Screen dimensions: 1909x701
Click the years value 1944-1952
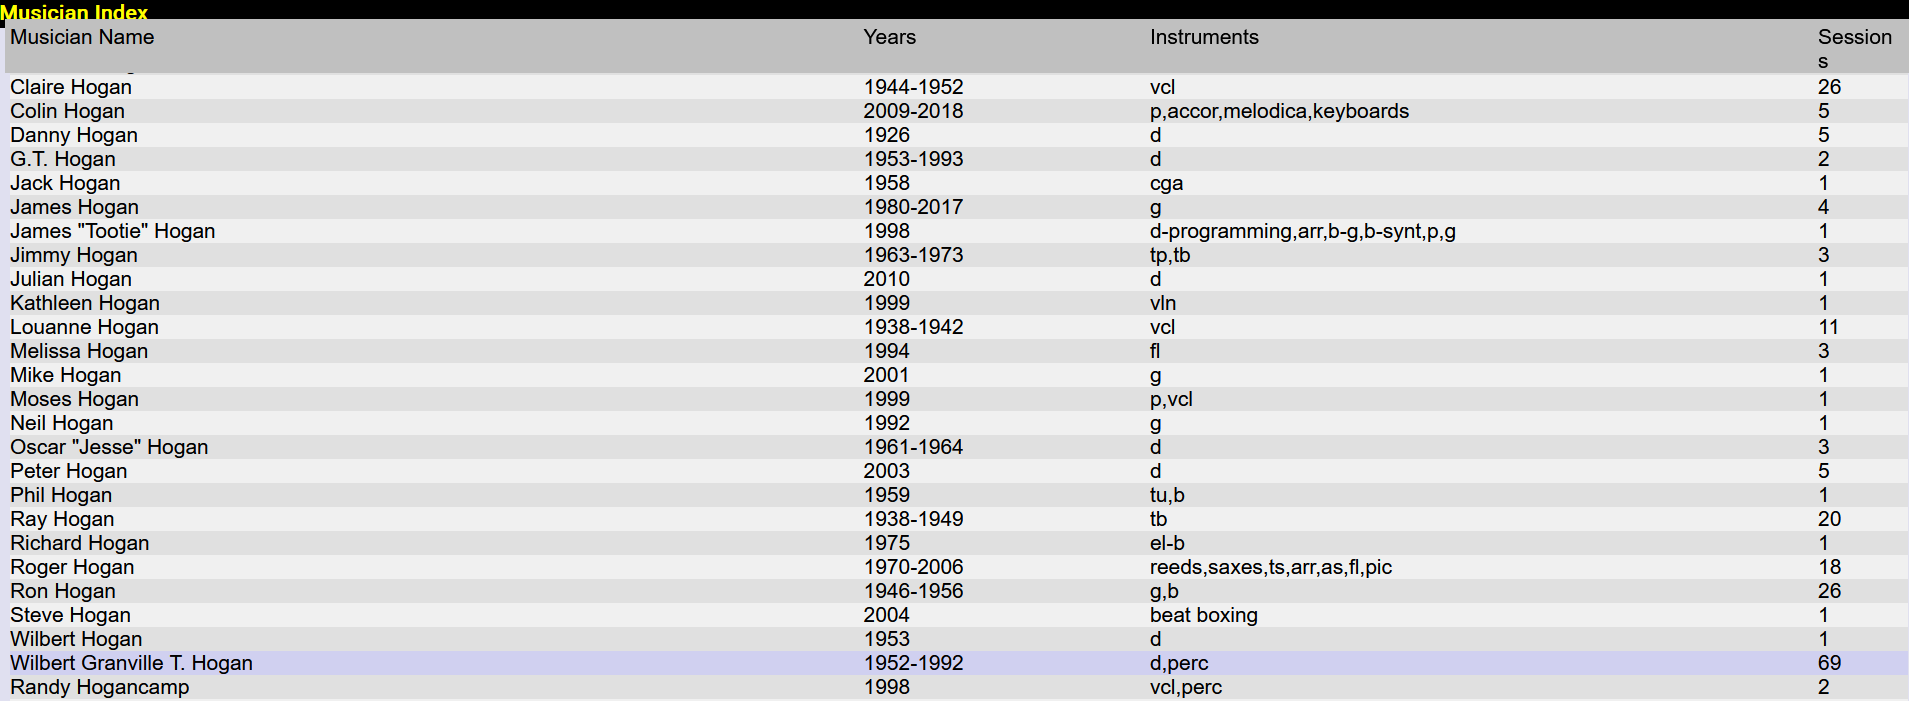click(913, 87)
